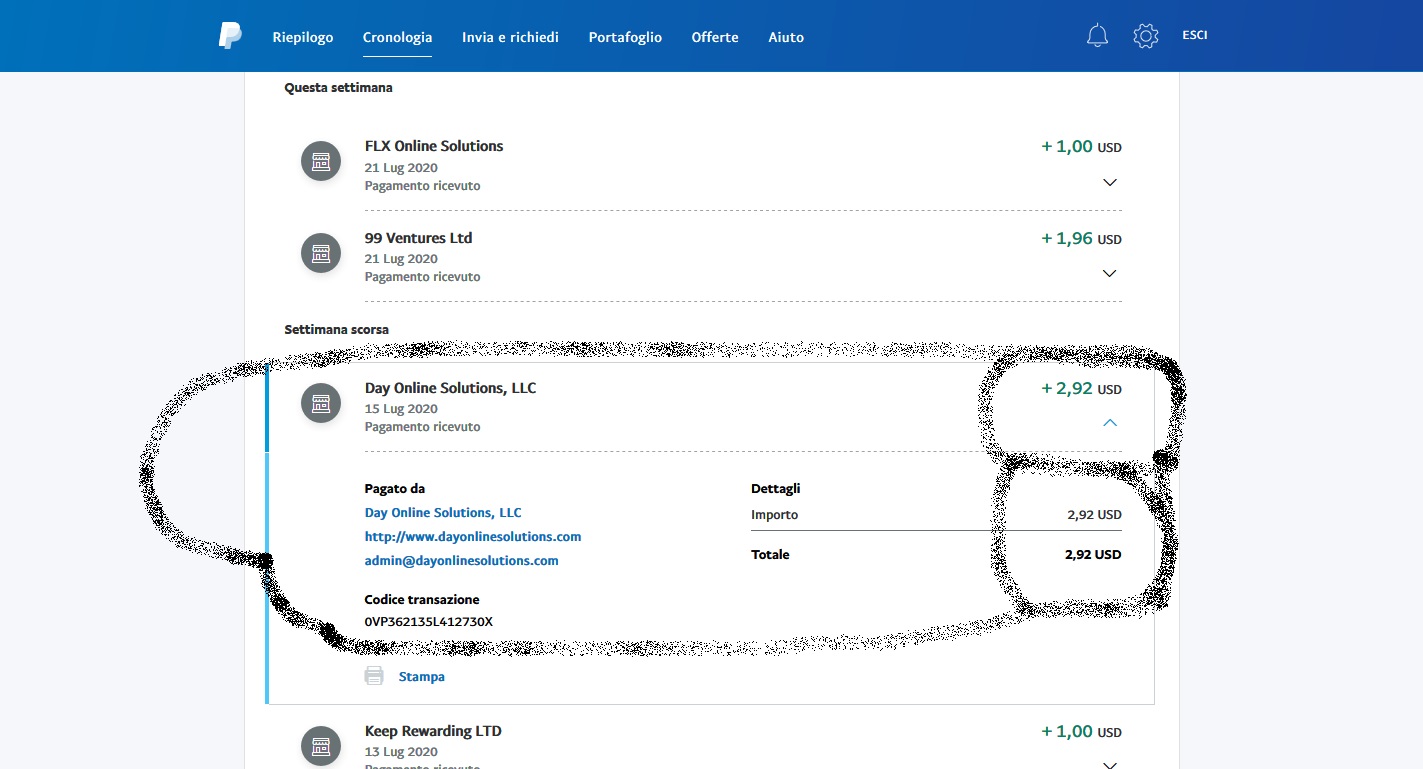Click the FLX Online Solutions + 1,00 USD amount
Viewport: 1423px width, 769px height.
(x=1081, y=147)
